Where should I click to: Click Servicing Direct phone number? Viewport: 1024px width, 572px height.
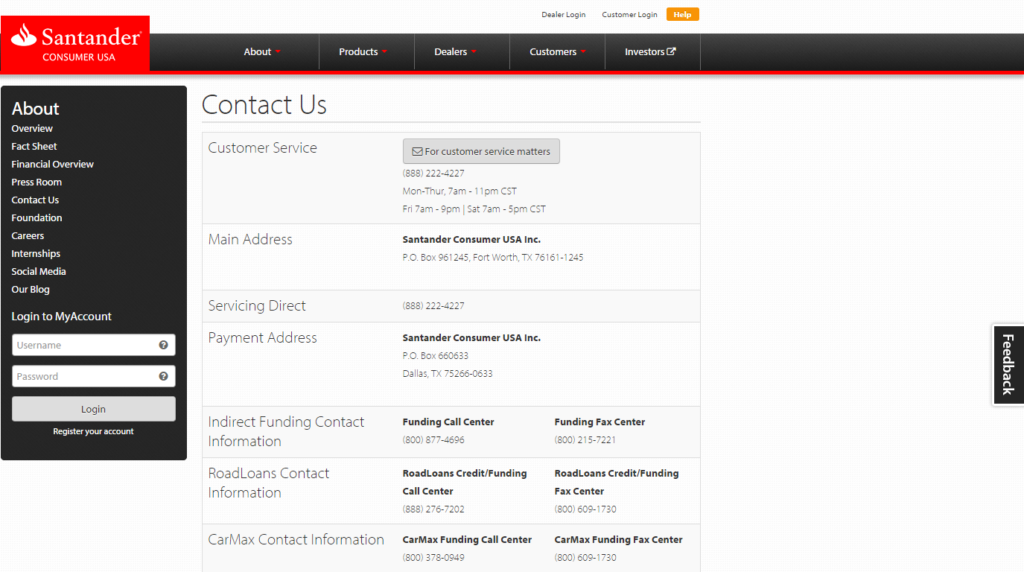(x=434, y=306)
